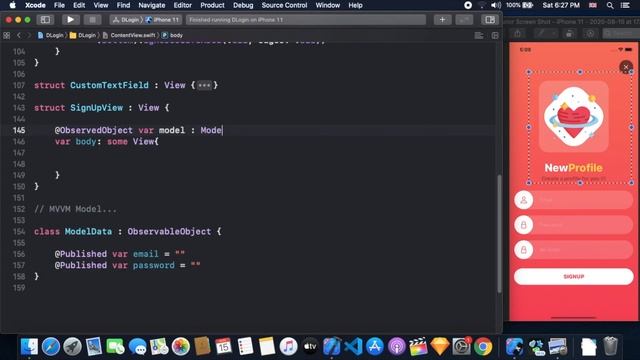Open FaceTime from the dock
The image size is (640, 360).
116,347
